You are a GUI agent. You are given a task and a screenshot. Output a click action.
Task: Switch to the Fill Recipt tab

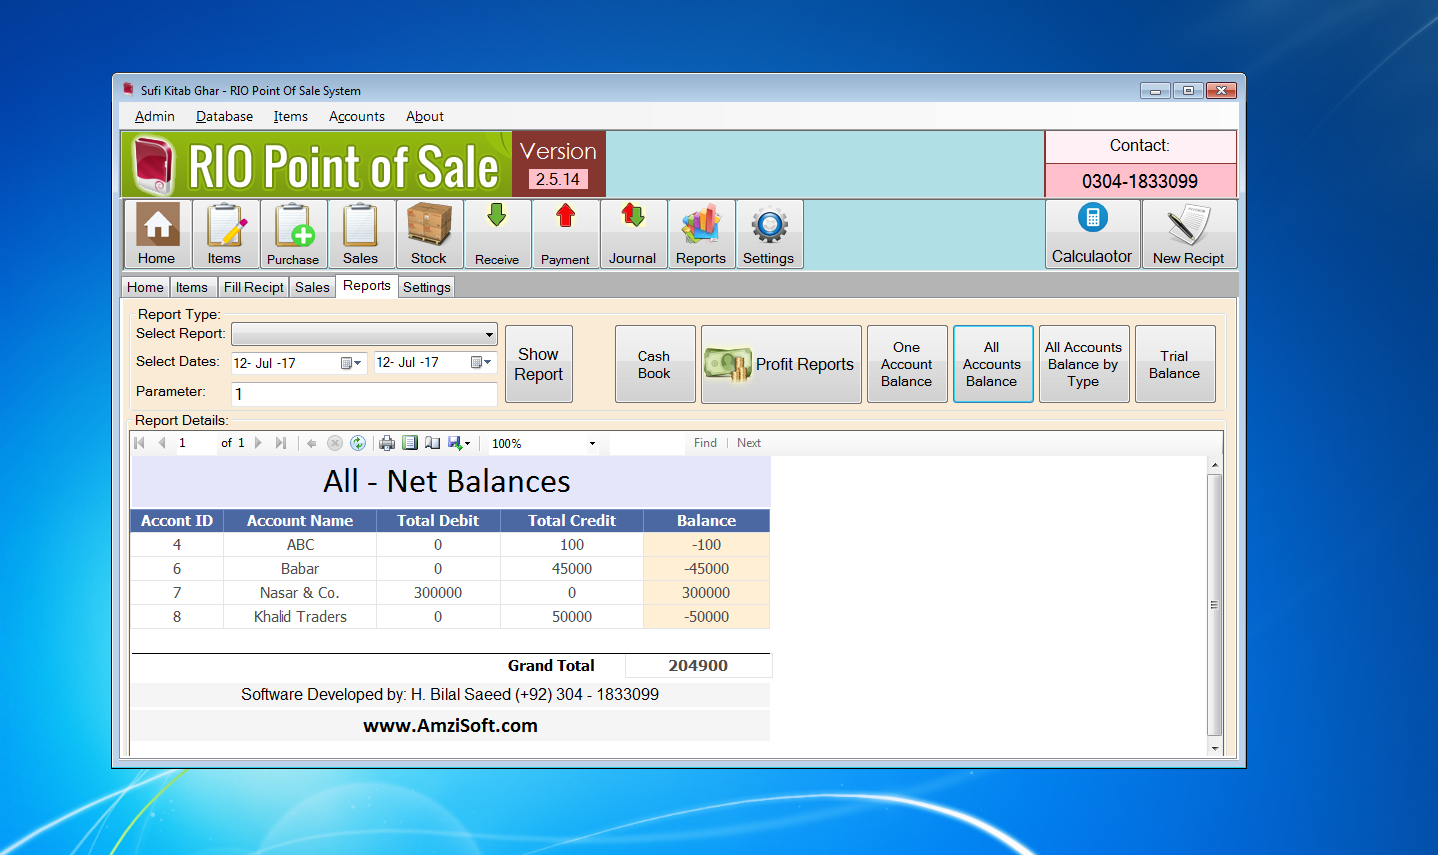coord(253,287)
